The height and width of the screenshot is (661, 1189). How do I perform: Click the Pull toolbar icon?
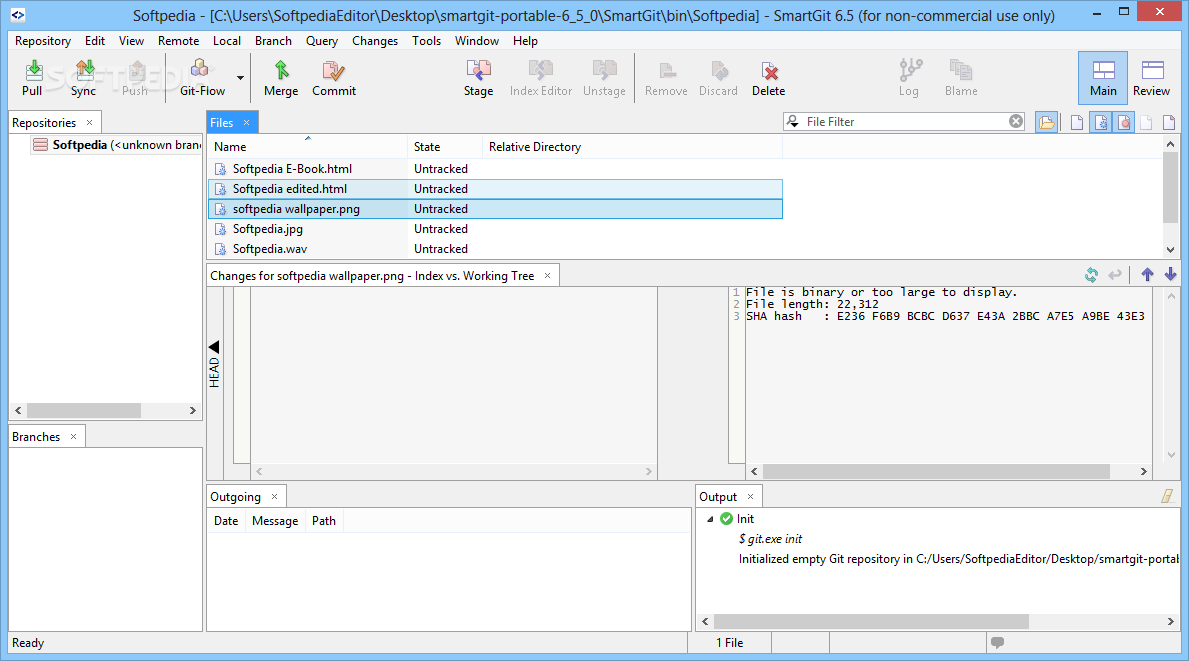(x=32, y=78)
